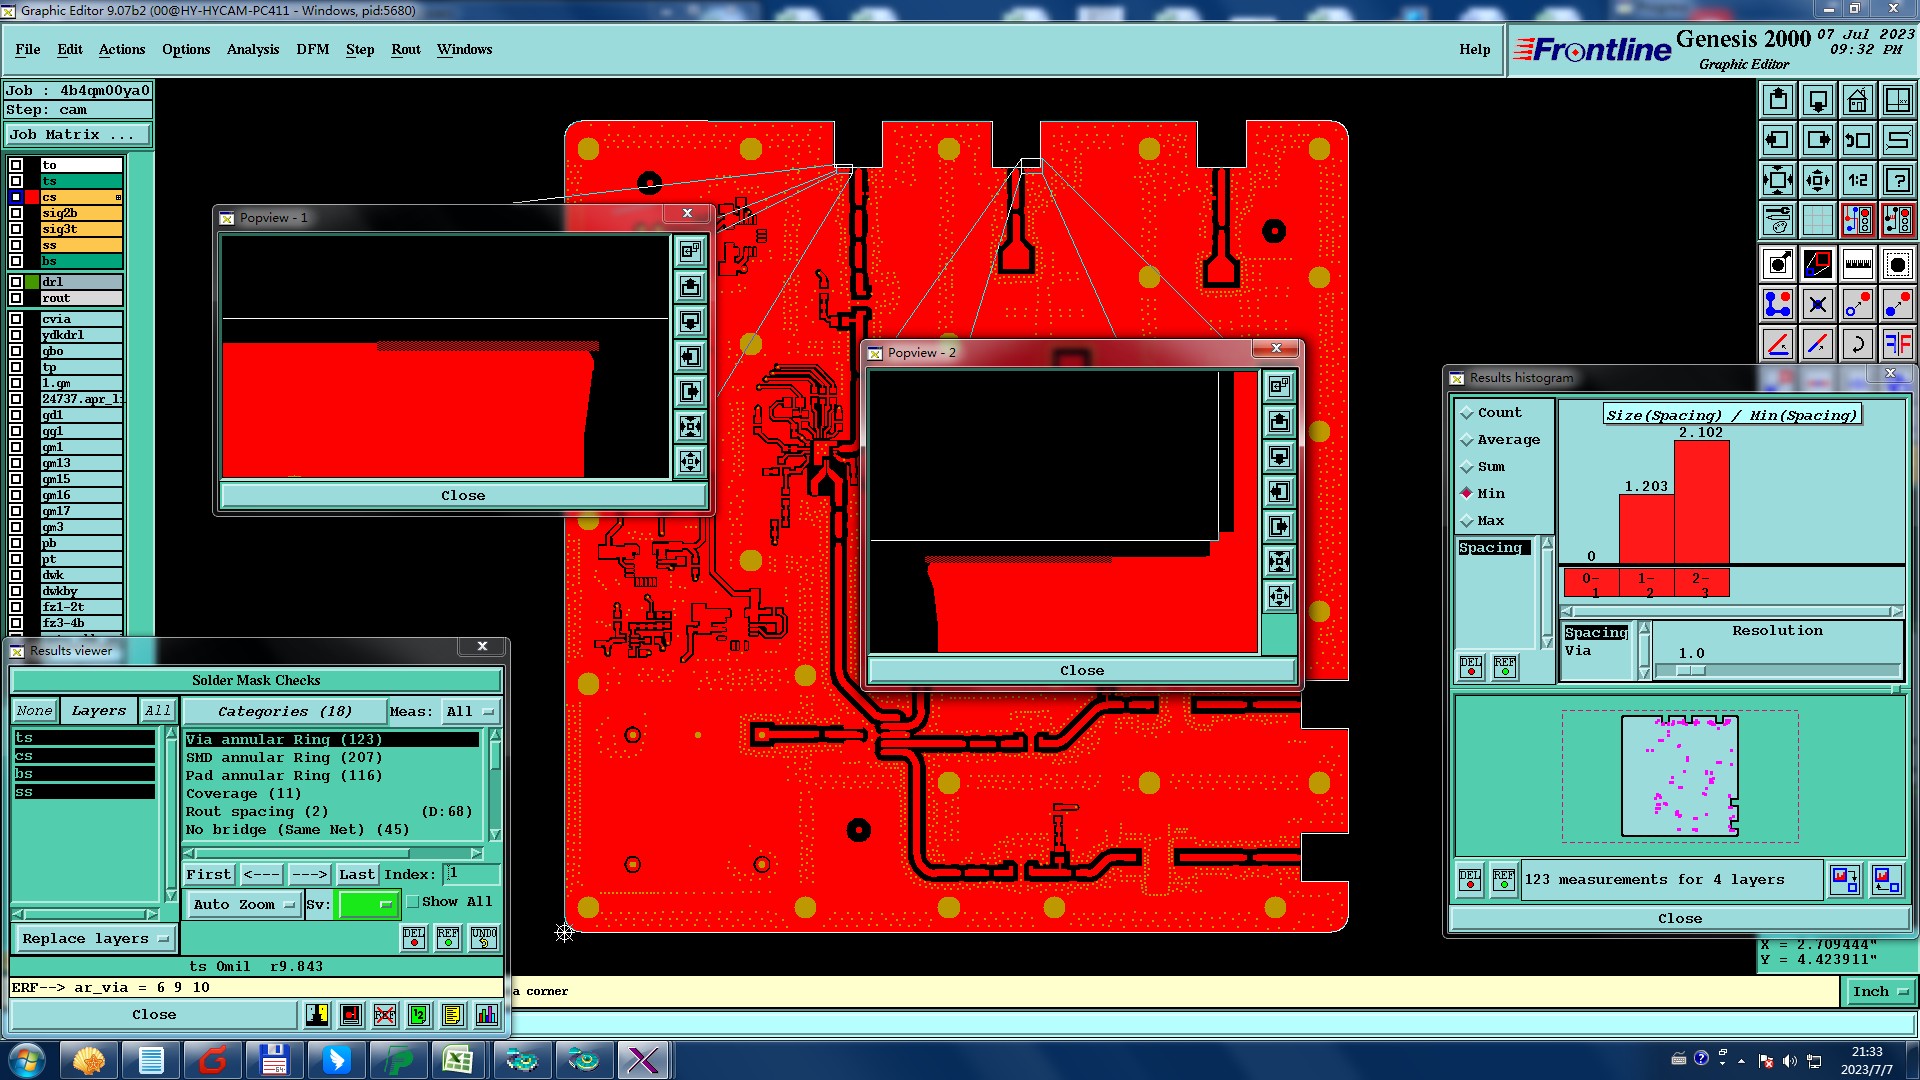Image resolution: width=1920 pixels, height=1080 pixels.
Task: Open the Meas All dropdown
Action: pyautogui.click(x=469, y=712)
